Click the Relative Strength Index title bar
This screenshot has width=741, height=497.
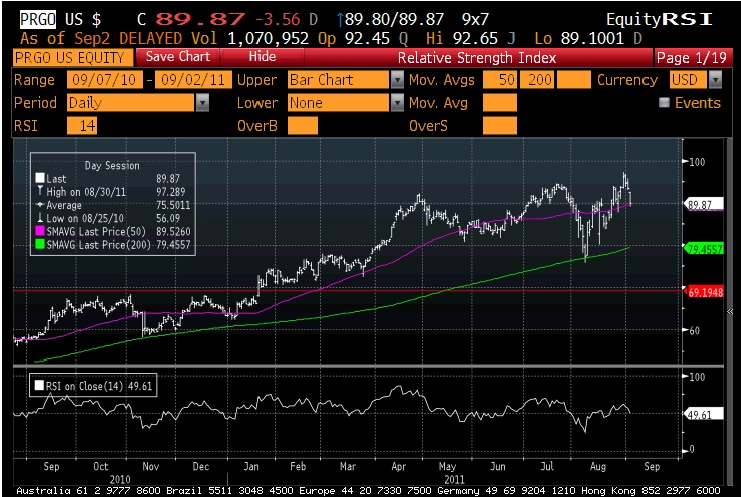click(477, 58)
